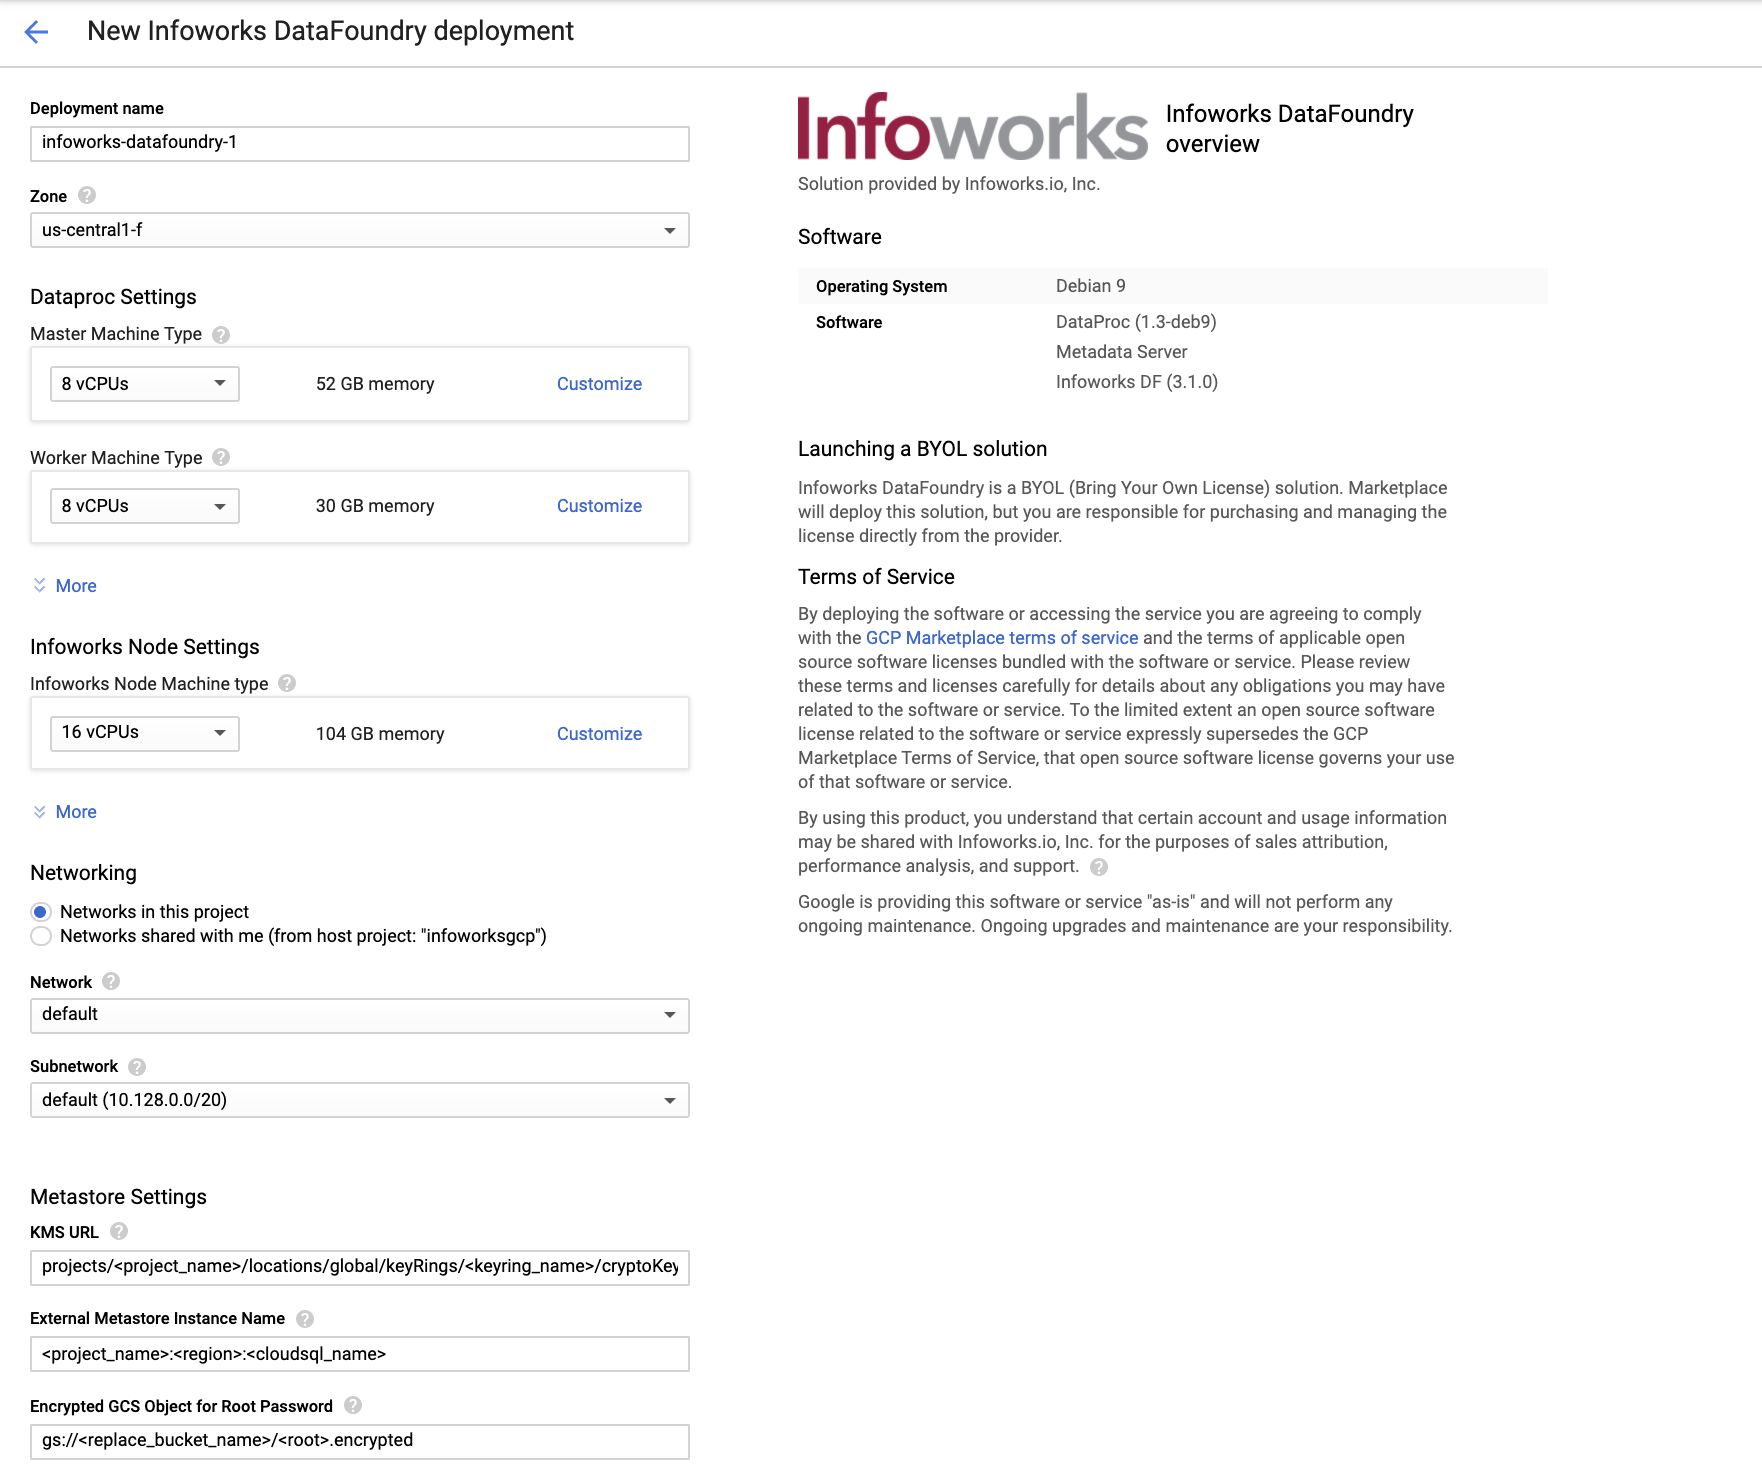Image resolution: width=1762 pixels, height=1478 pixels.
Task: Go back using the arrow icon
Action: click(x=36, y=32)
